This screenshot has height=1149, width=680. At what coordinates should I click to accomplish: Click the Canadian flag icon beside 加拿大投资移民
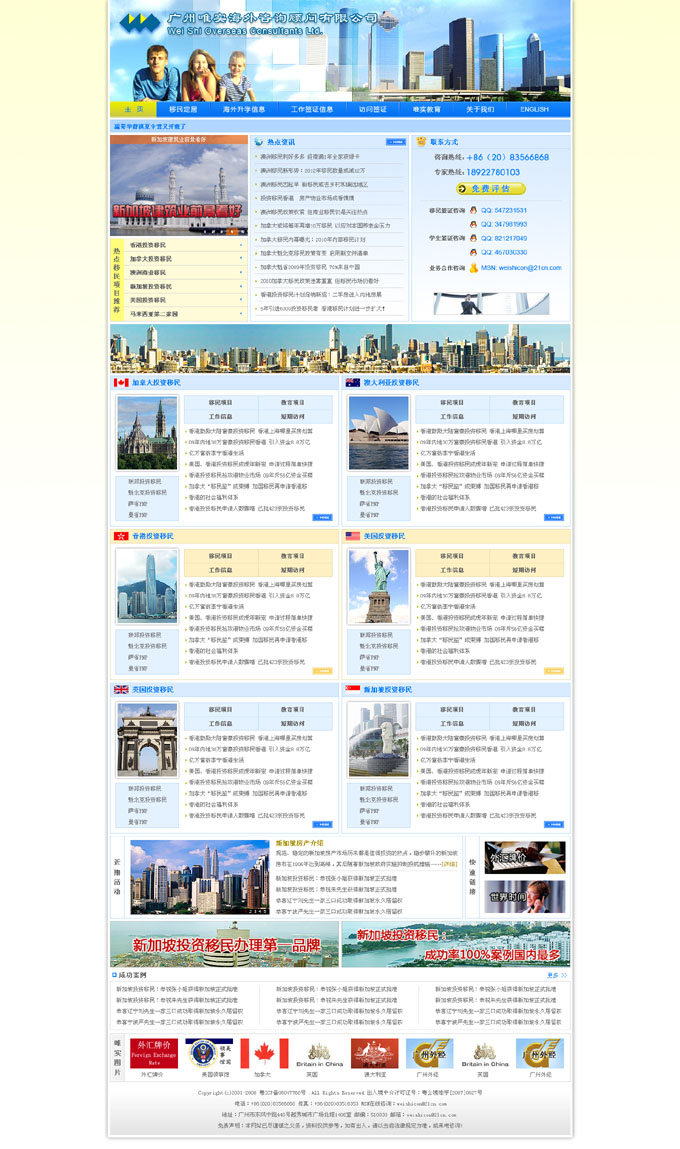point(121,382)
